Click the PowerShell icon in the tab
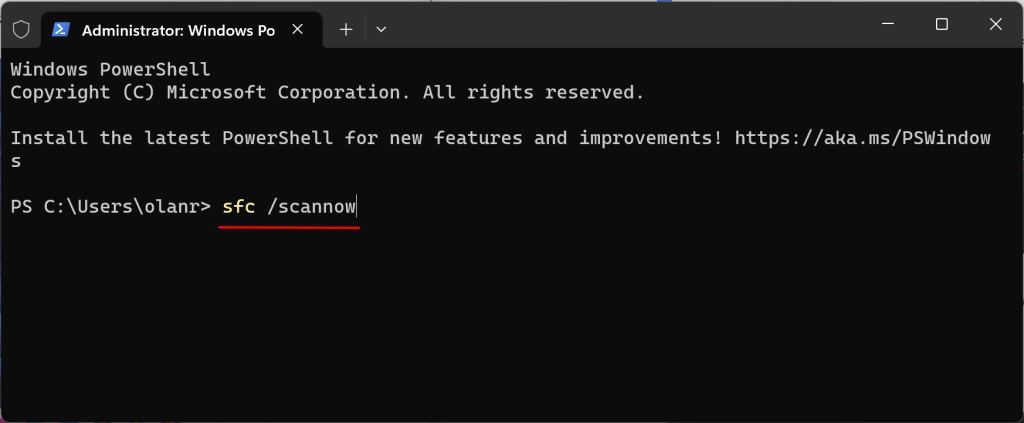The width and height of the screenshot is (1024, 423). 60,30
